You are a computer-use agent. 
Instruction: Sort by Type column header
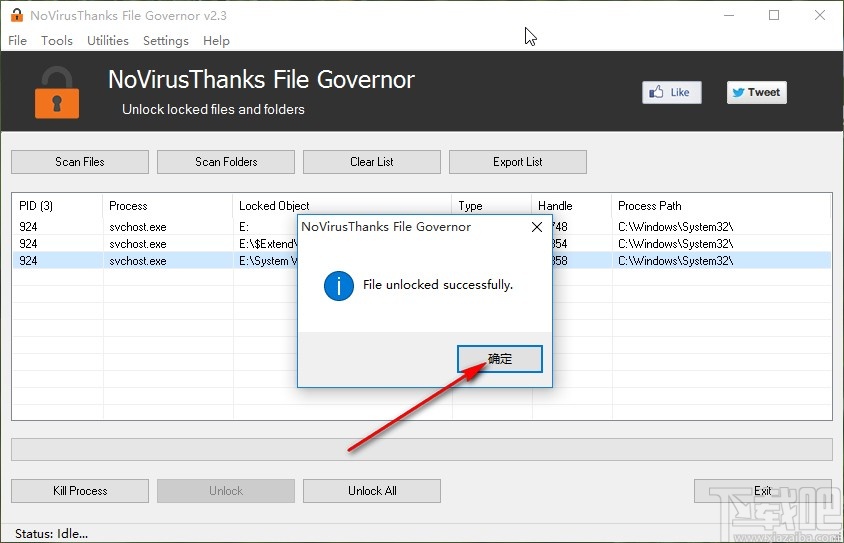[491, 206]
